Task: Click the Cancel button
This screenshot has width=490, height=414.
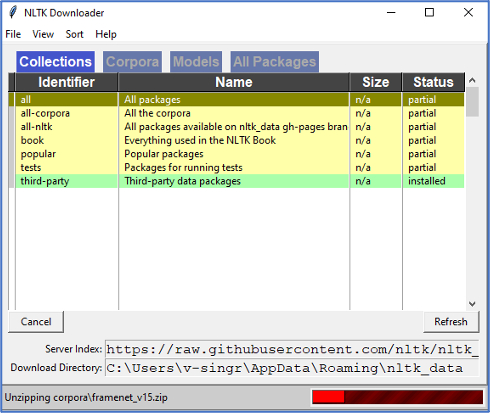Action: 36,322
